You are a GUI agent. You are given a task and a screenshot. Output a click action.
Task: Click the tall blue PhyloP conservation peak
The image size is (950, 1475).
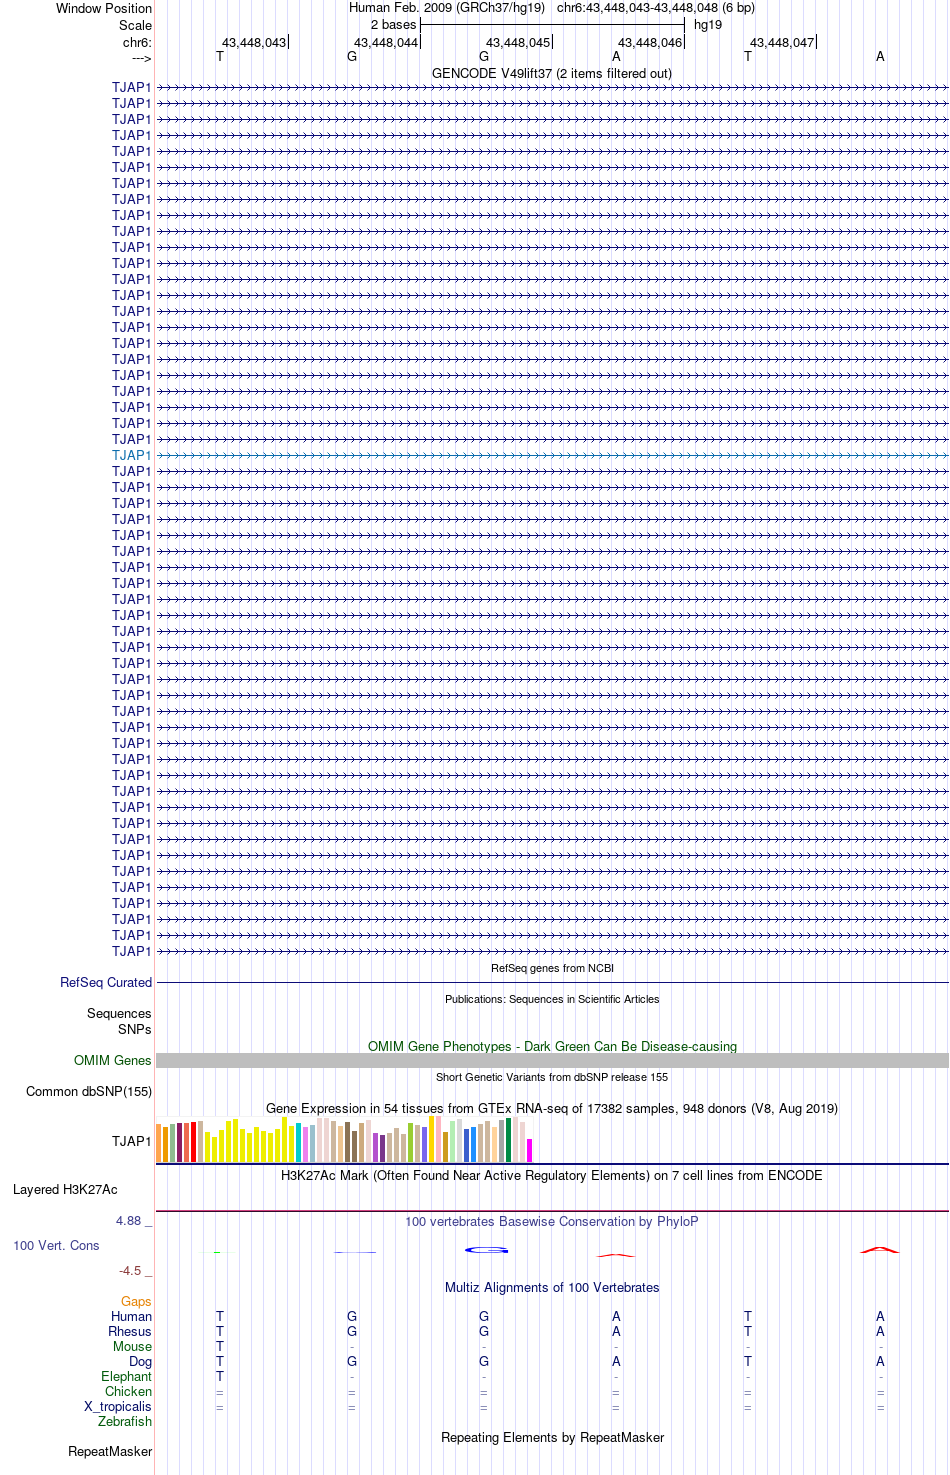(x=486, y=1250)
